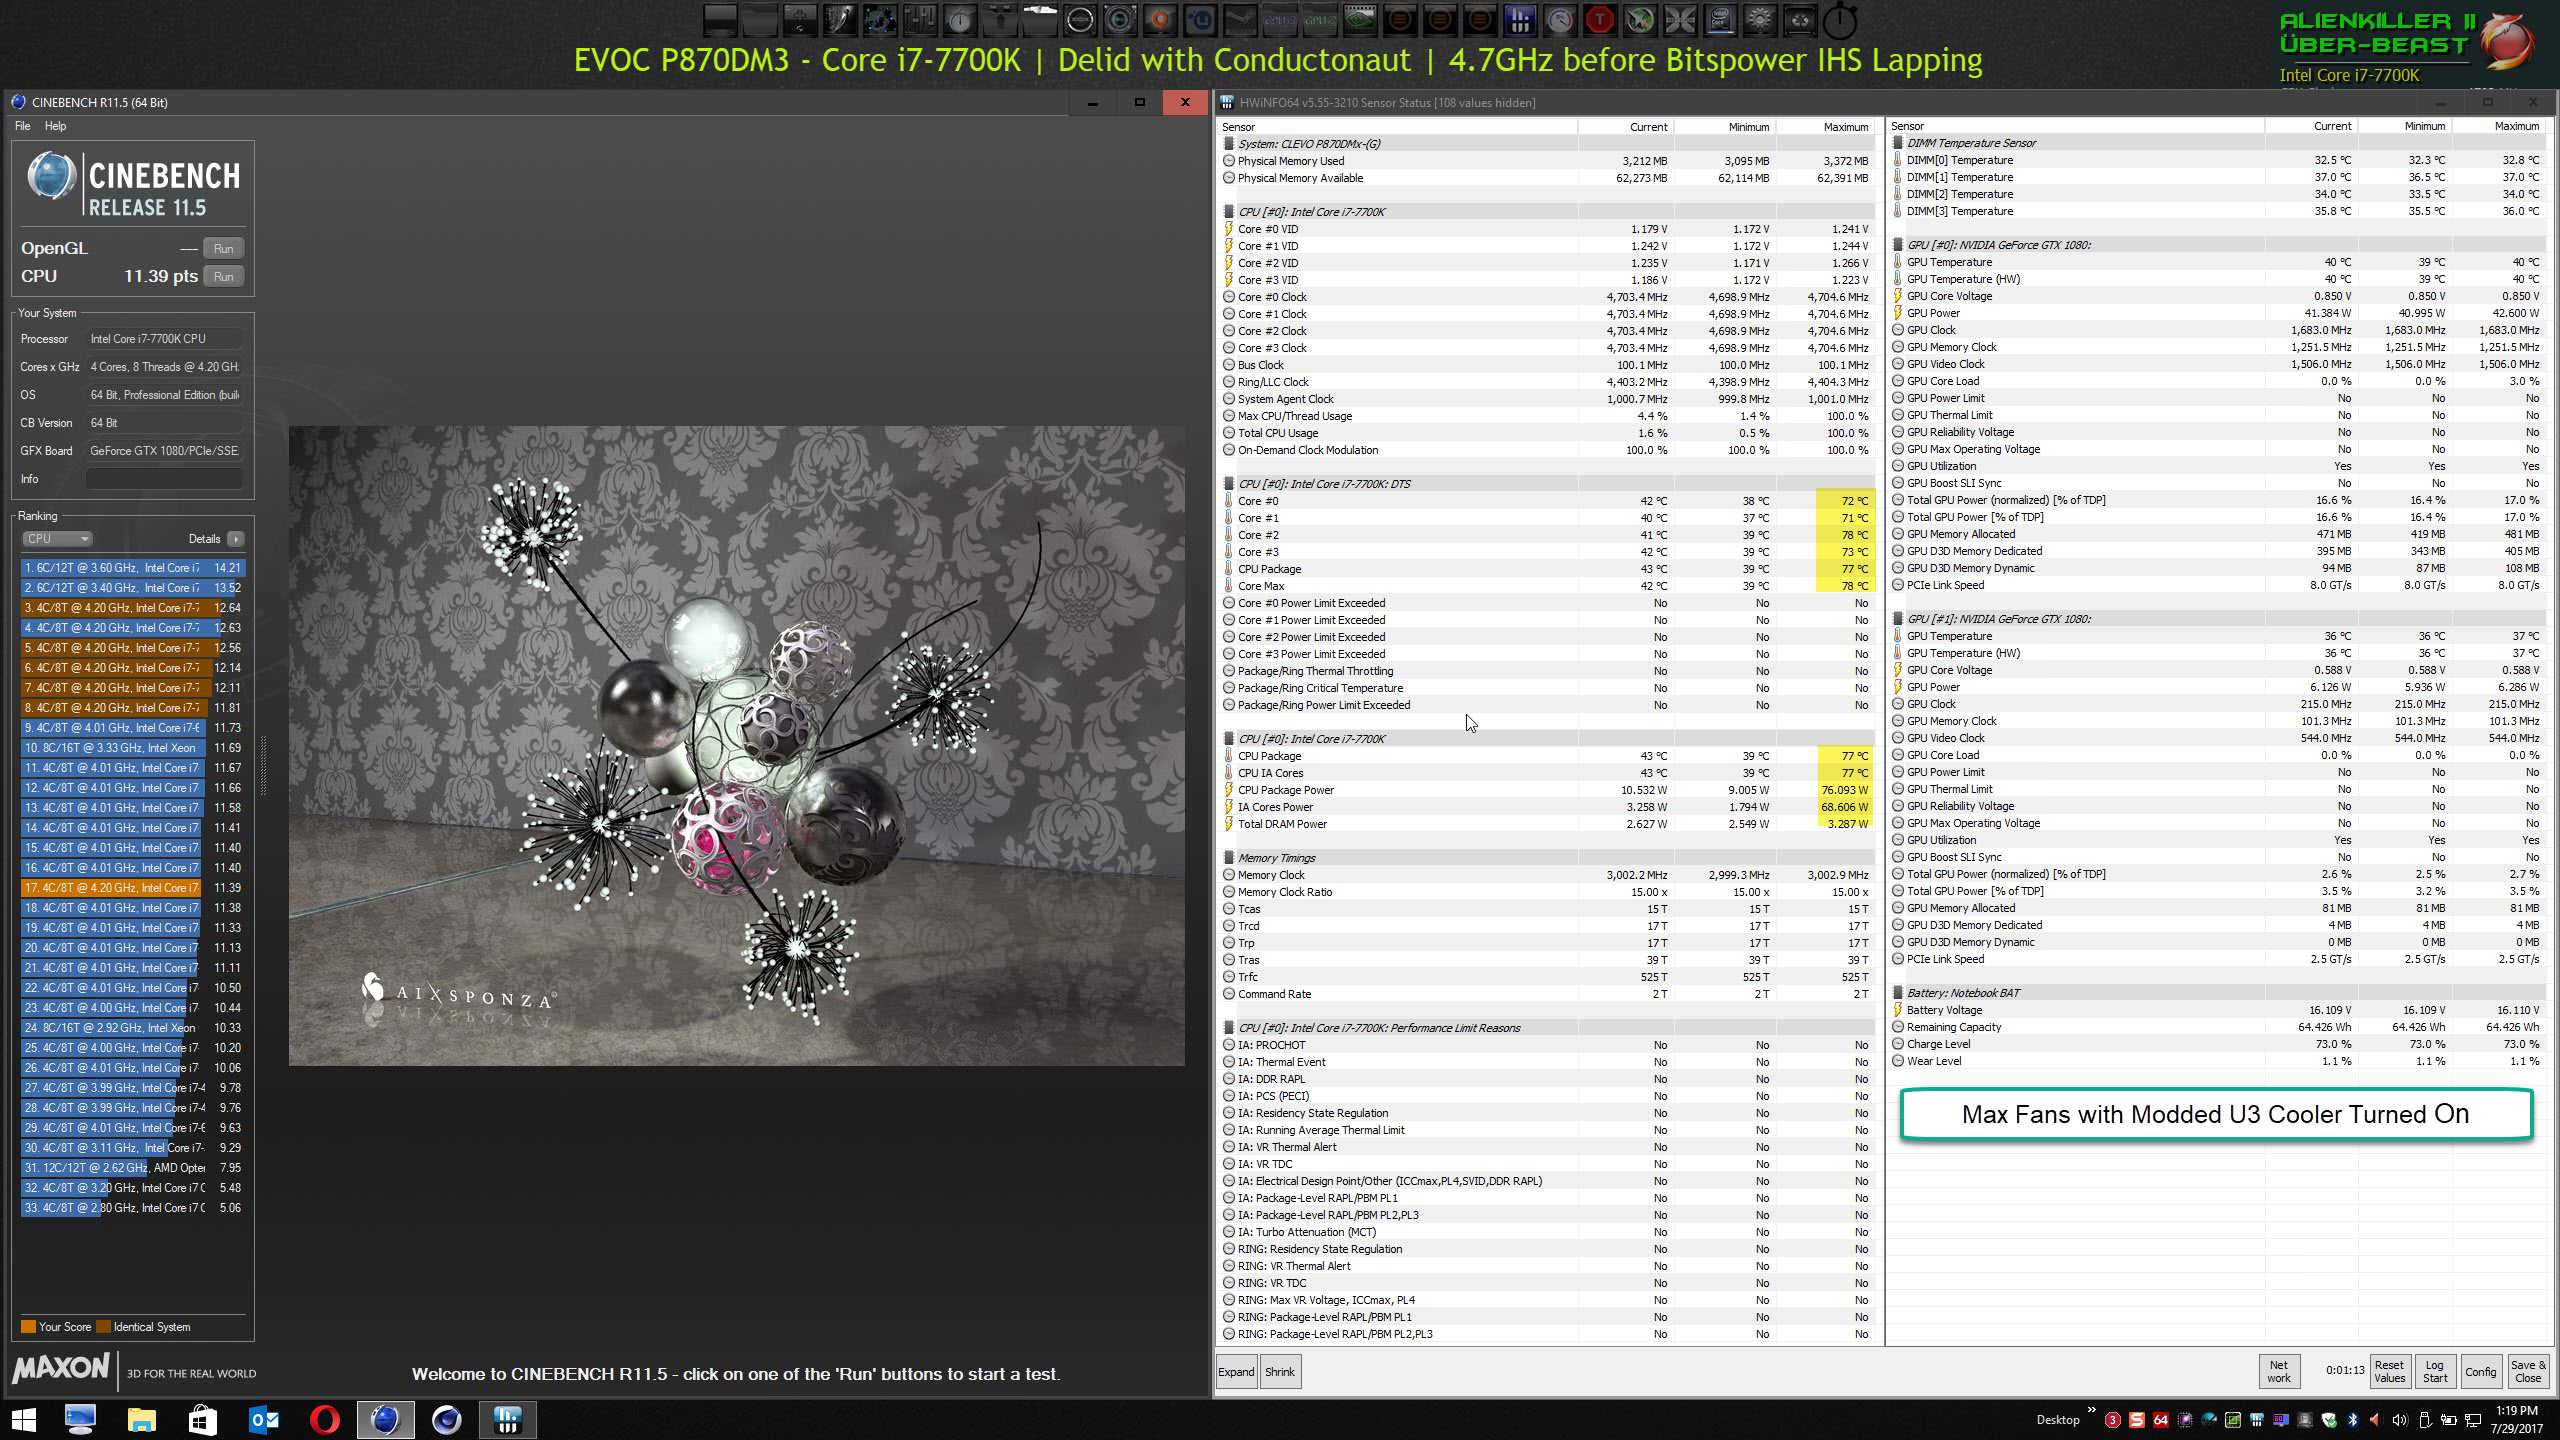This screenshot has height=1440, width=2560.
Task: Click Reset Values in HWiNFO
Action: click(2389, 1371)
